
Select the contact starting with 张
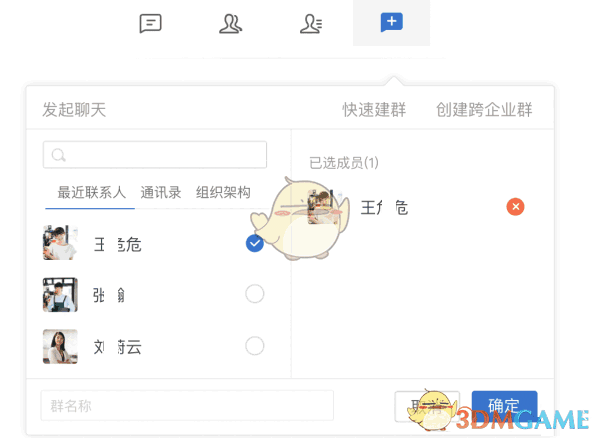pos(255,294)
